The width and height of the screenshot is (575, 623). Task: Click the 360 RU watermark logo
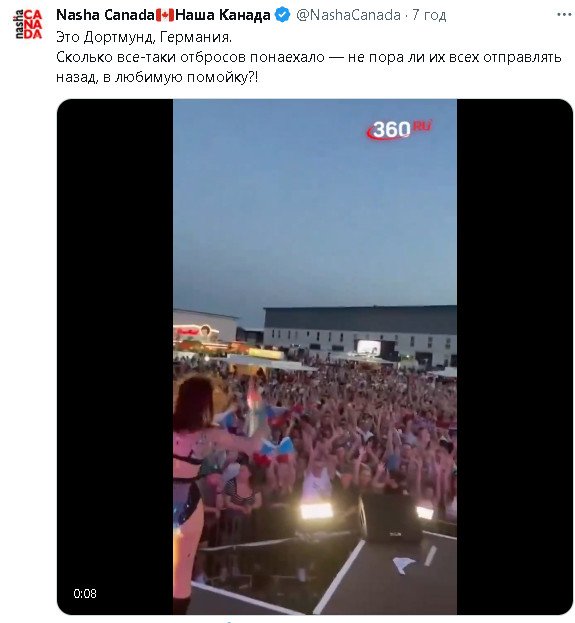[x=399, y=130]
